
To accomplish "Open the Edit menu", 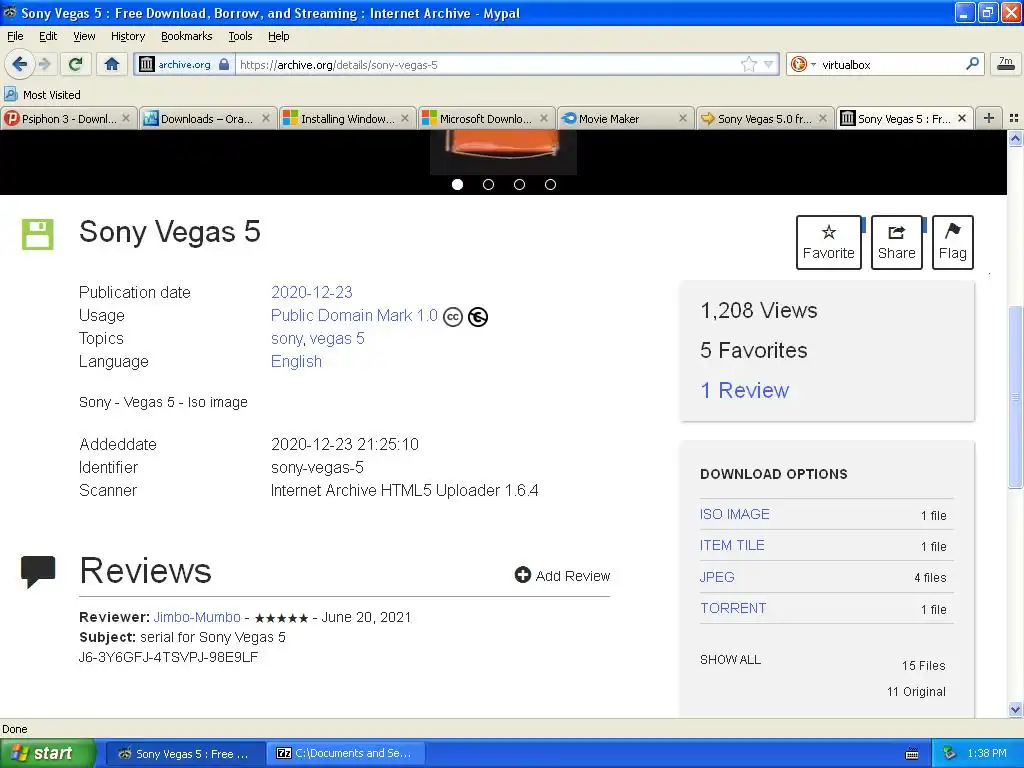I will point(48,36).
